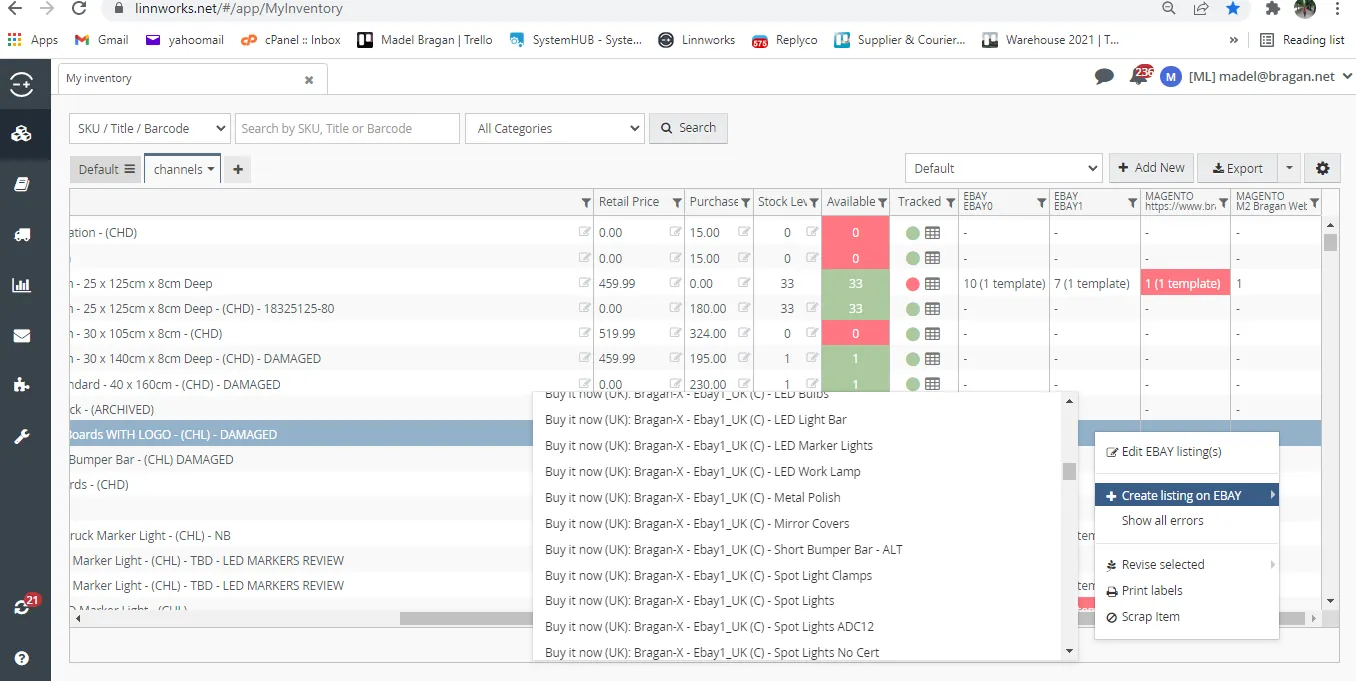Click 10 (1 template) EBAY0 cell
This screenshot has width=1356, height=681.
[x=1004, y=284]
